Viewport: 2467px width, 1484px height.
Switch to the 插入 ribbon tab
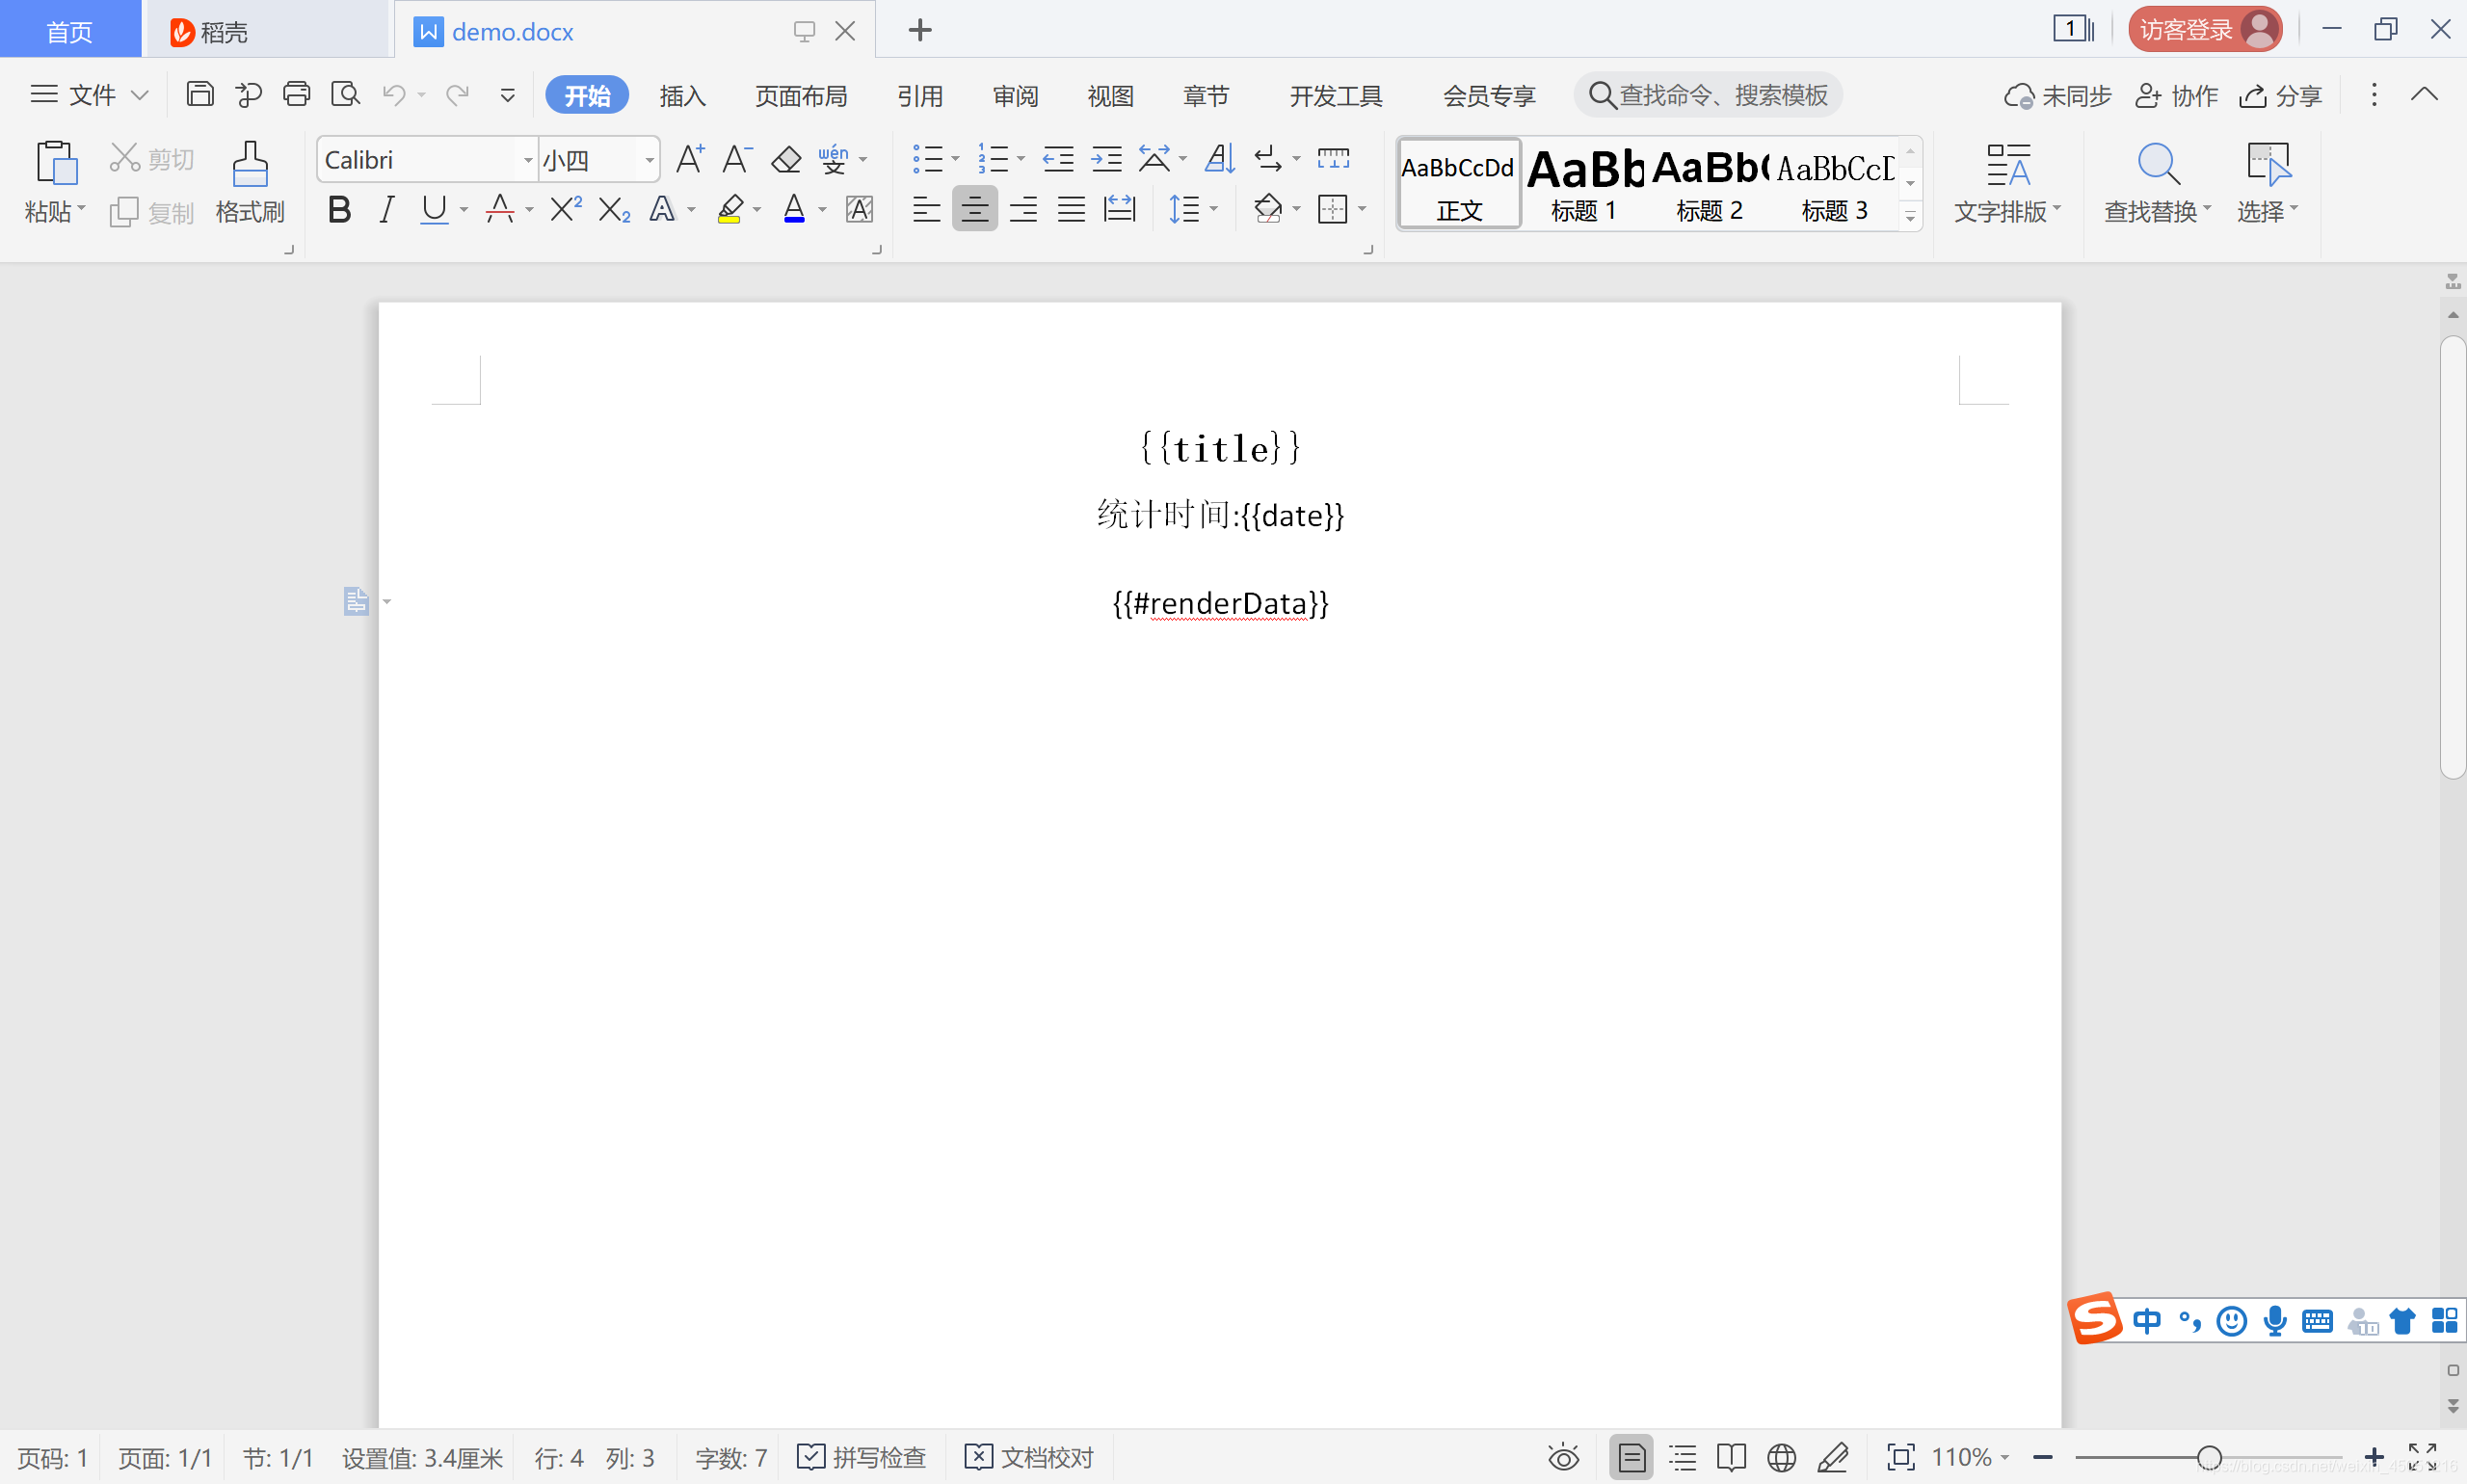pyautogui.click(x=683, y=95)
